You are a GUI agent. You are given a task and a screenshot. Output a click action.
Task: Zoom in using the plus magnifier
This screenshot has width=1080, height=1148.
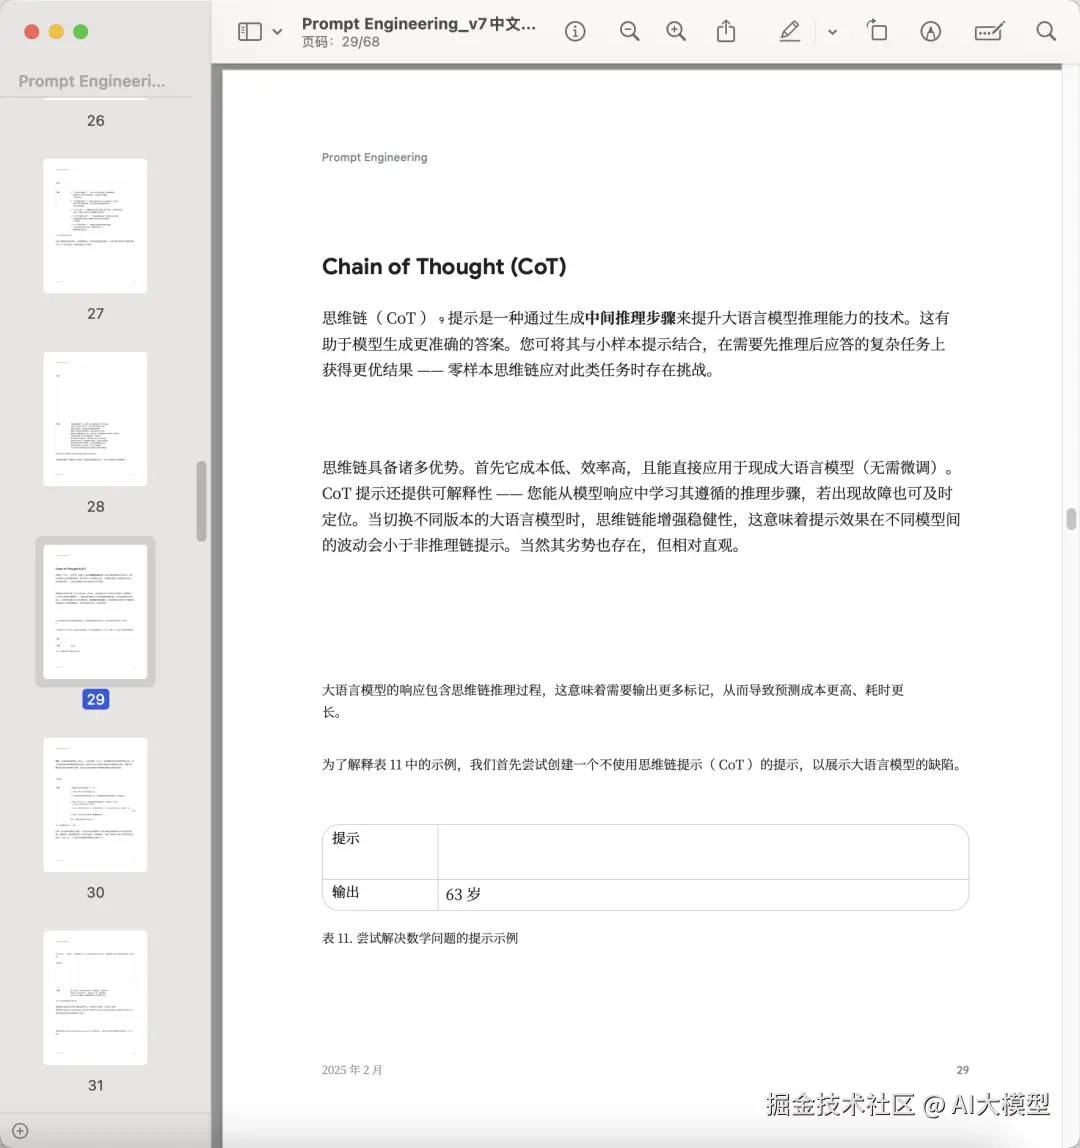point(677,32)
